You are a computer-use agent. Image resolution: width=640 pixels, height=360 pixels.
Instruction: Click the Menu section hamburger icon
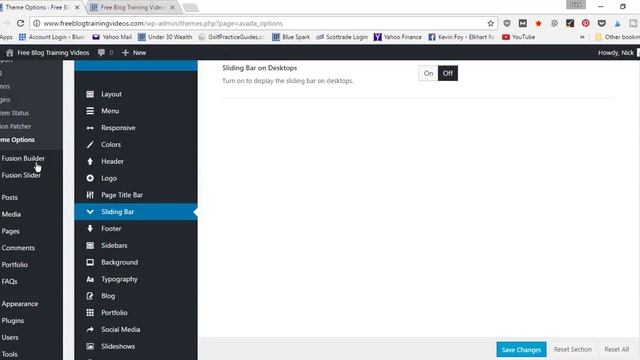(90, 111)
